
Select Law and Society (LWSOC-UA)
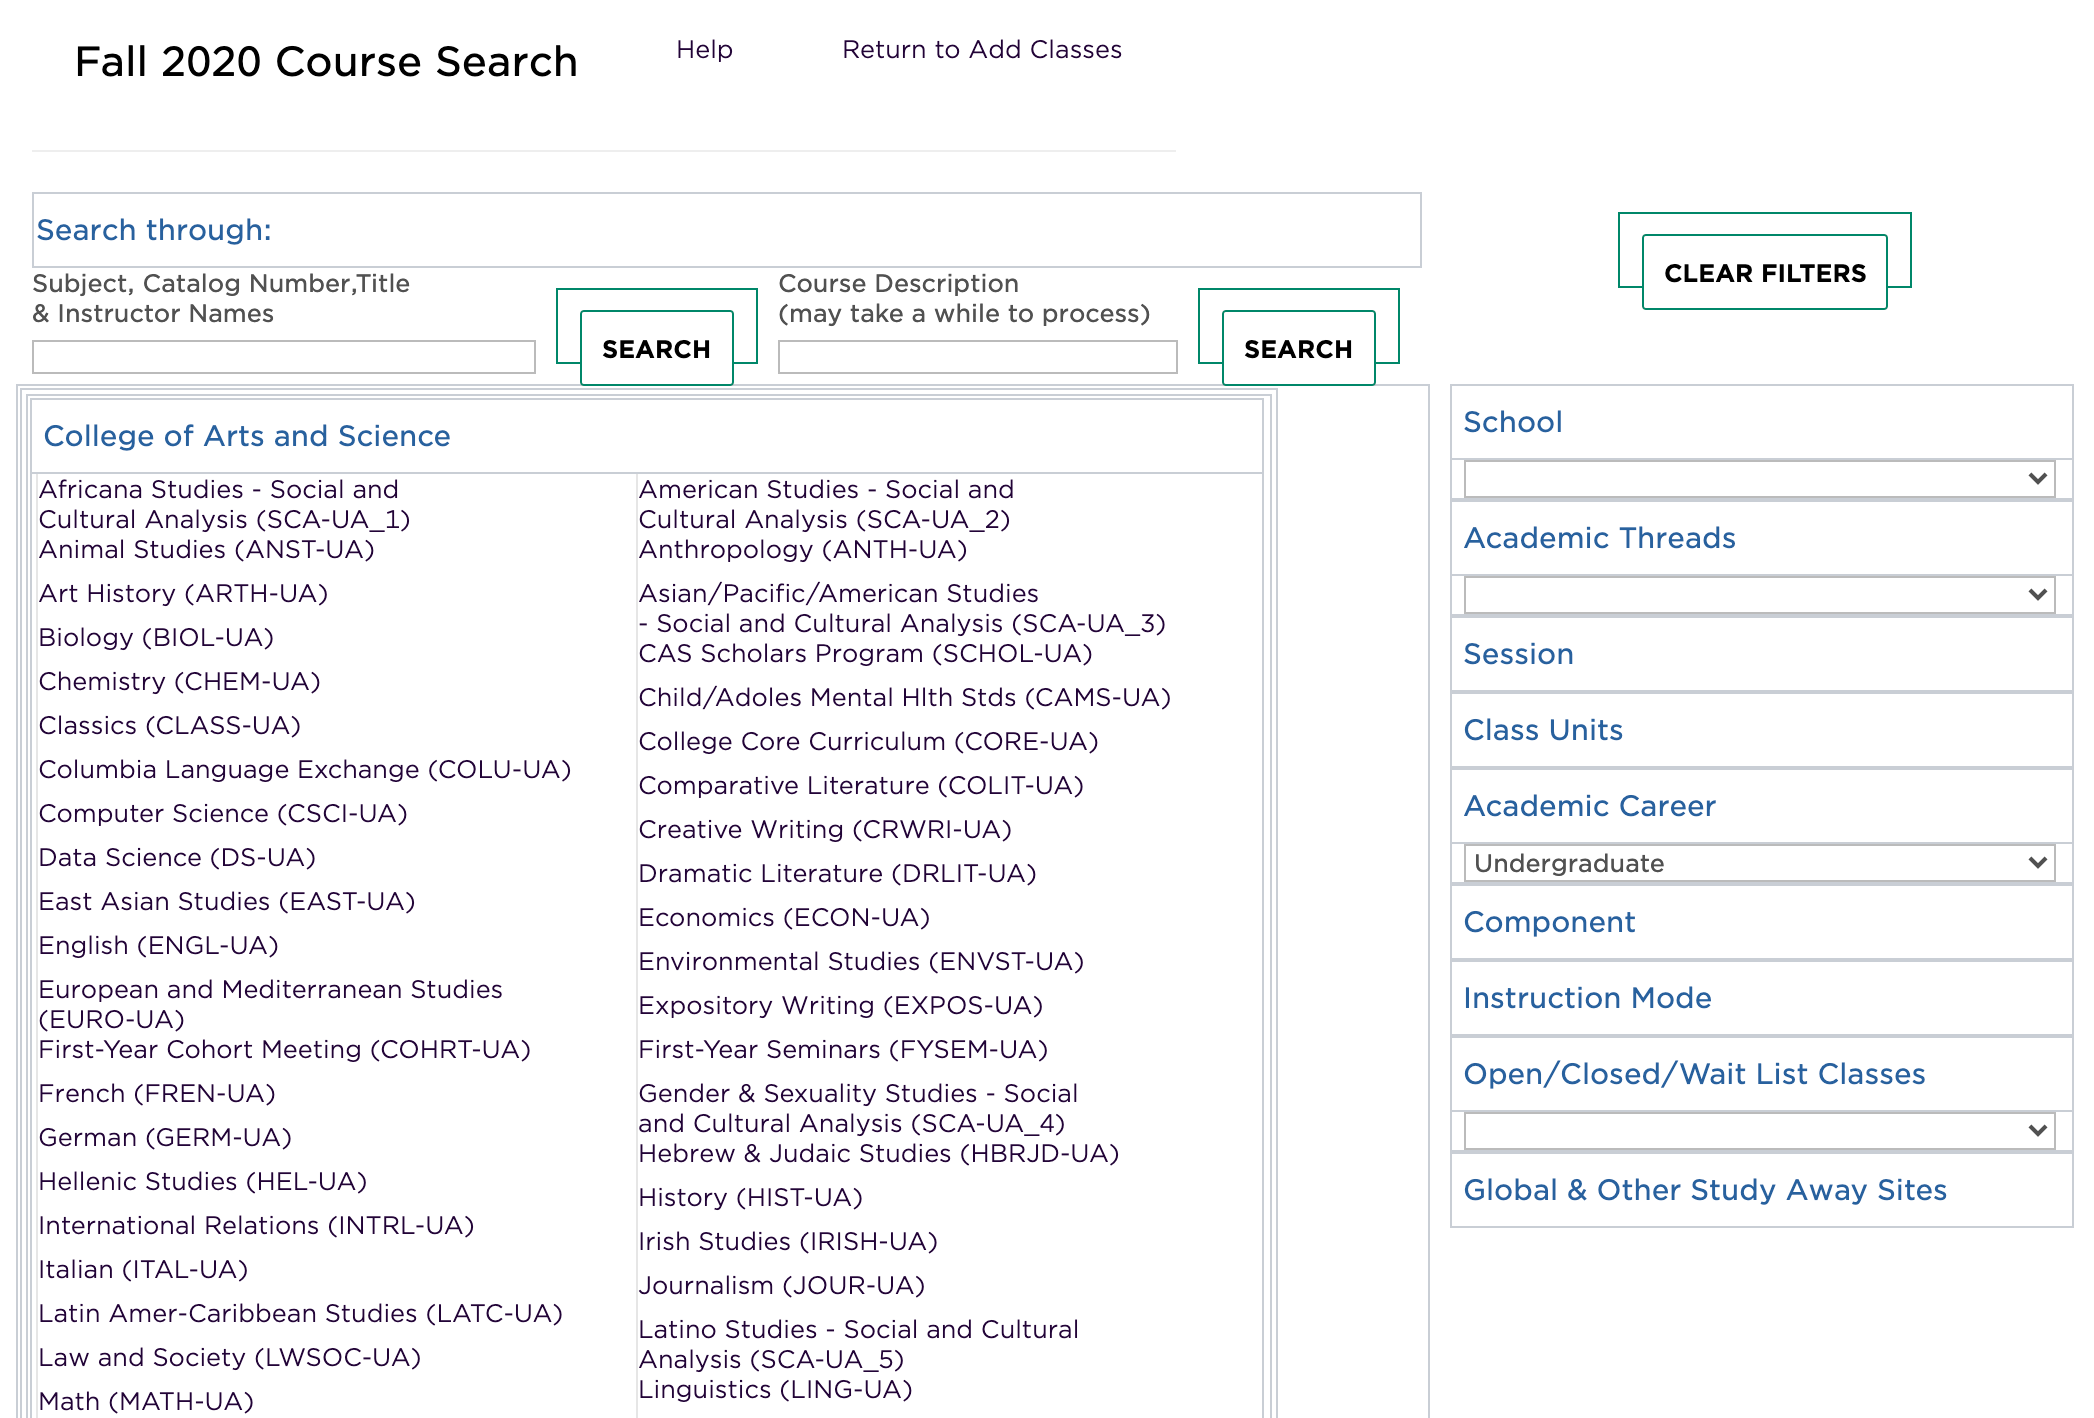click(230, 1358)
